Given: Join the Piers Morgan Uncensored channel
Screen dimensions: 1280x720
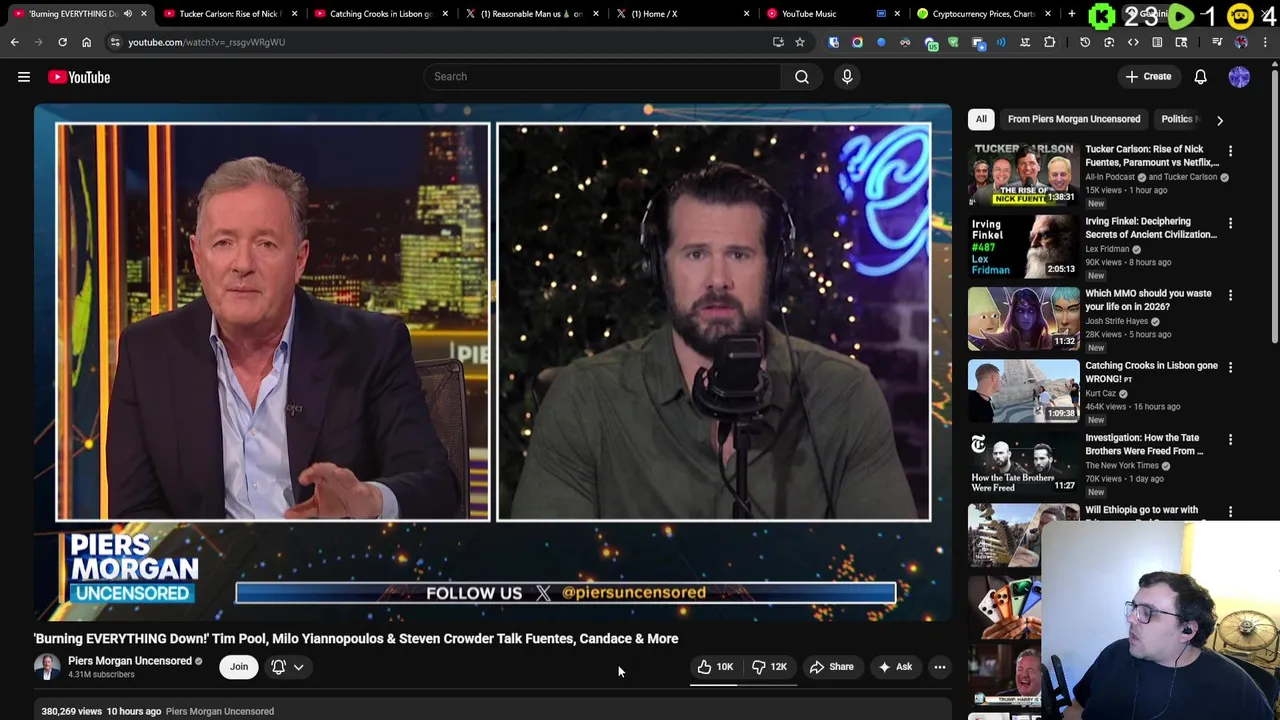Looking at the screenshot, I should pyautogui.click(x=239, y=667).
